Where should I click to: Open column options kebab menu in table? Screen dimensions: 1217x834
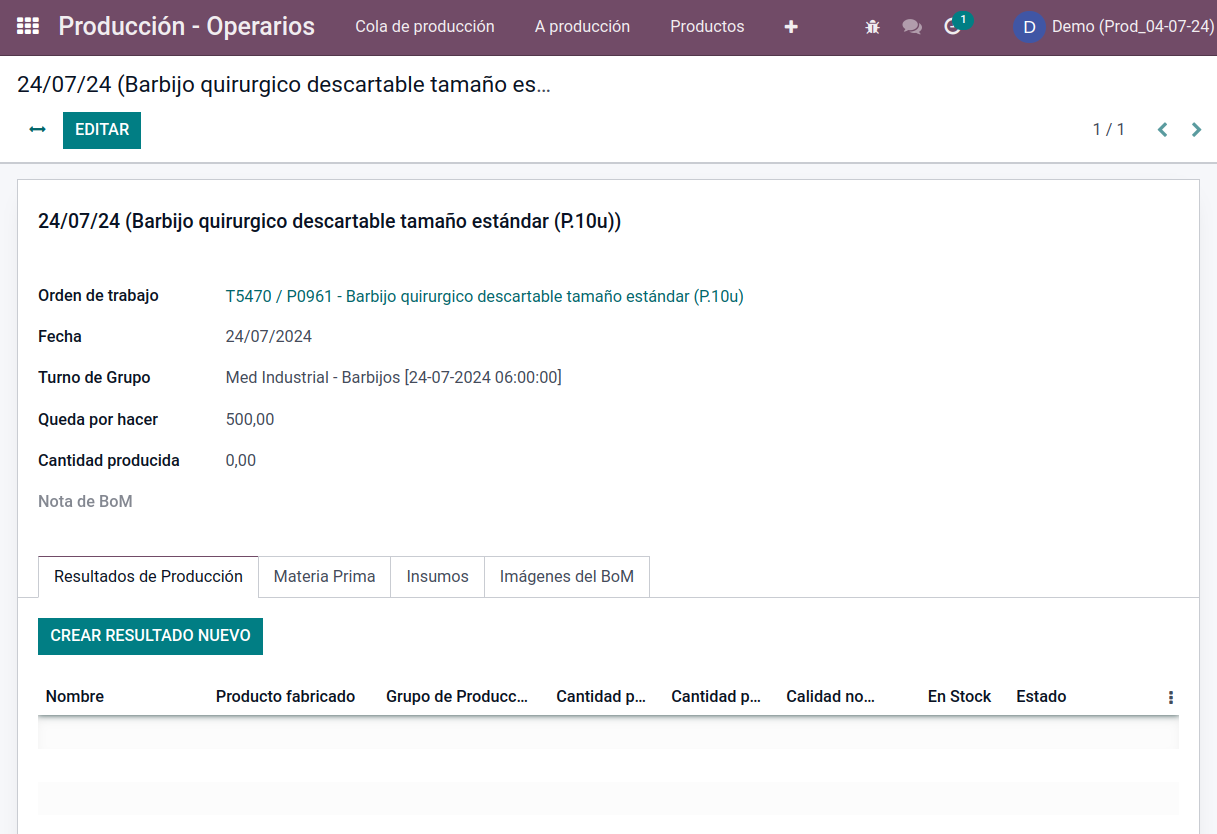click(x=1171, y=697)
